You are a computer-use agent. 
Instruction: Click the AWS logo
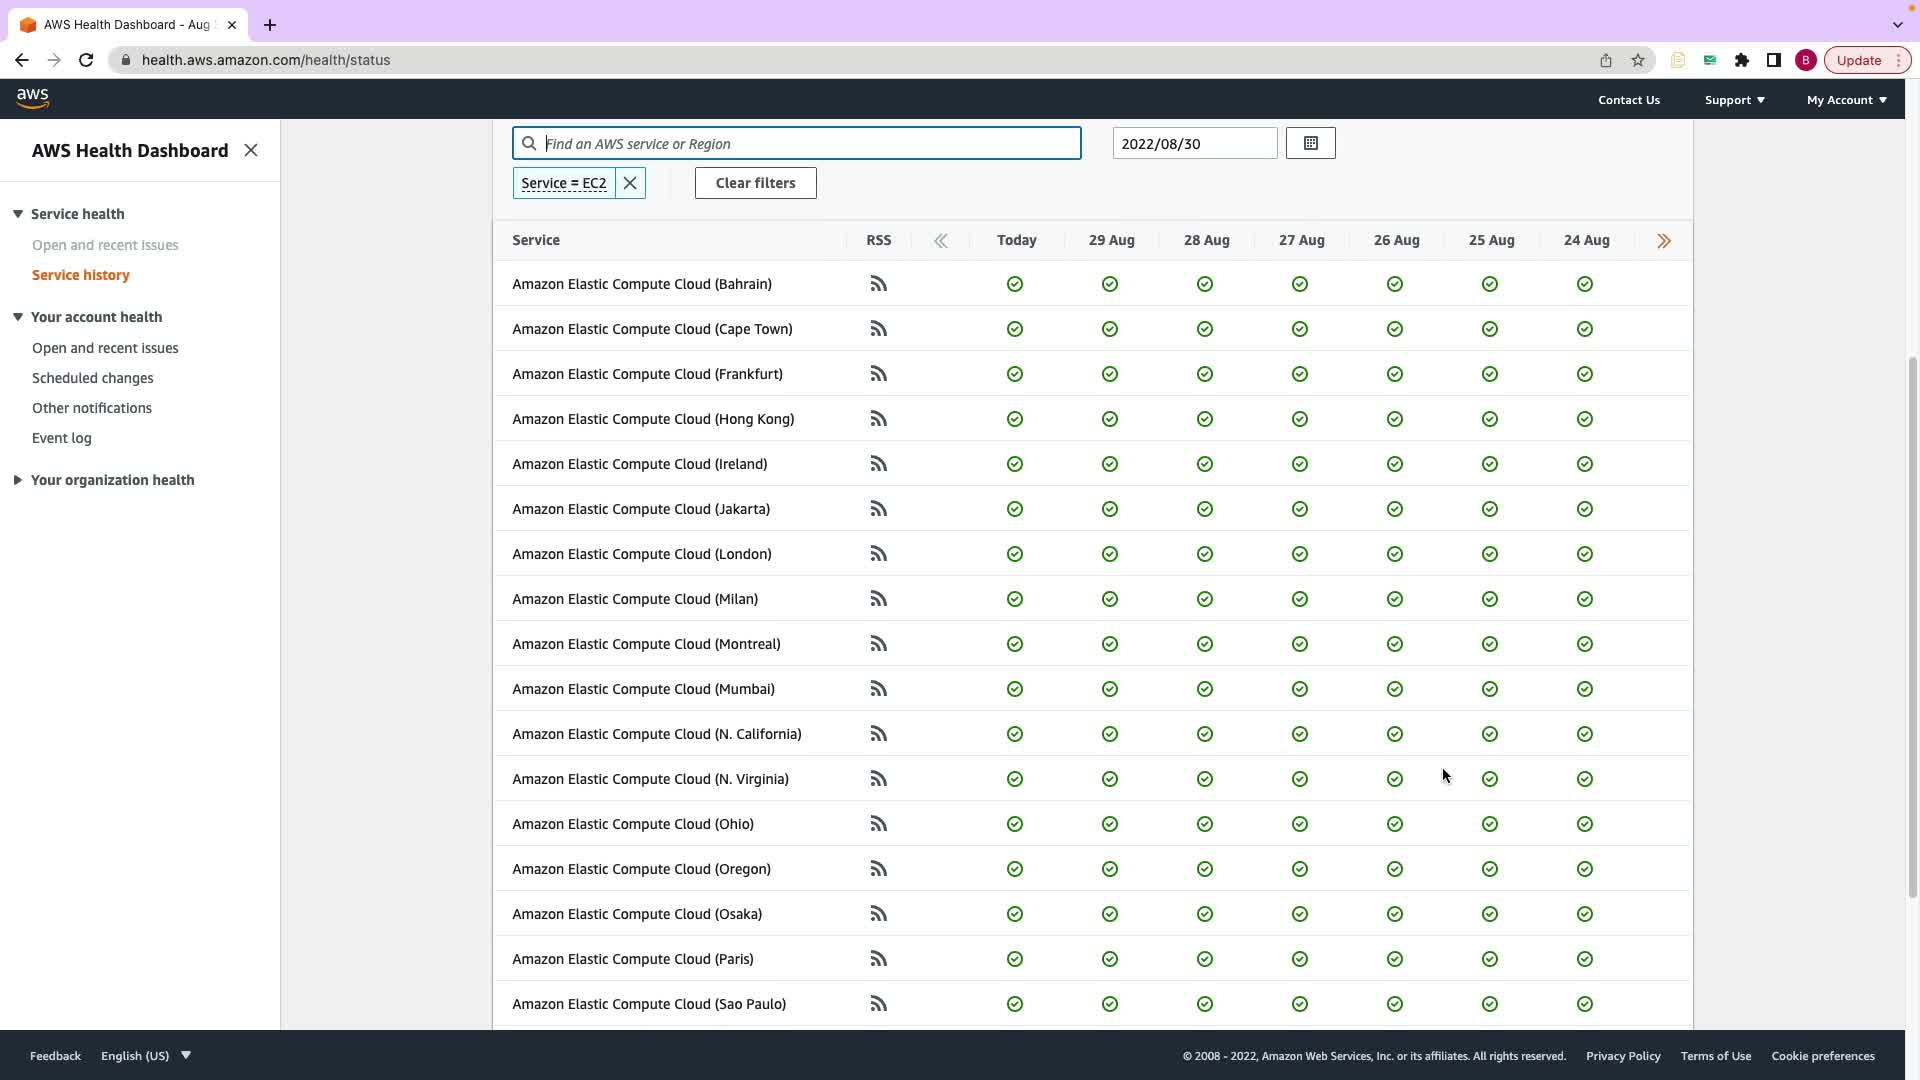point(33,98)
